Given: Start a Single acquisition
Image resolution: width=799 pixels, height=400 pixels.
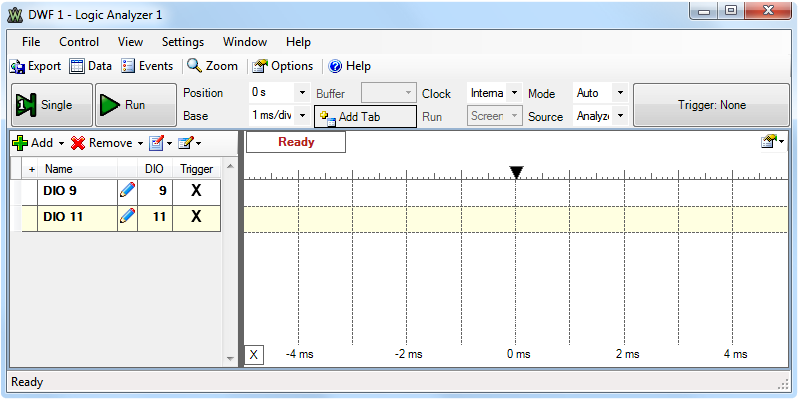Looking at the screenshot, I should (x=52, y=105).
